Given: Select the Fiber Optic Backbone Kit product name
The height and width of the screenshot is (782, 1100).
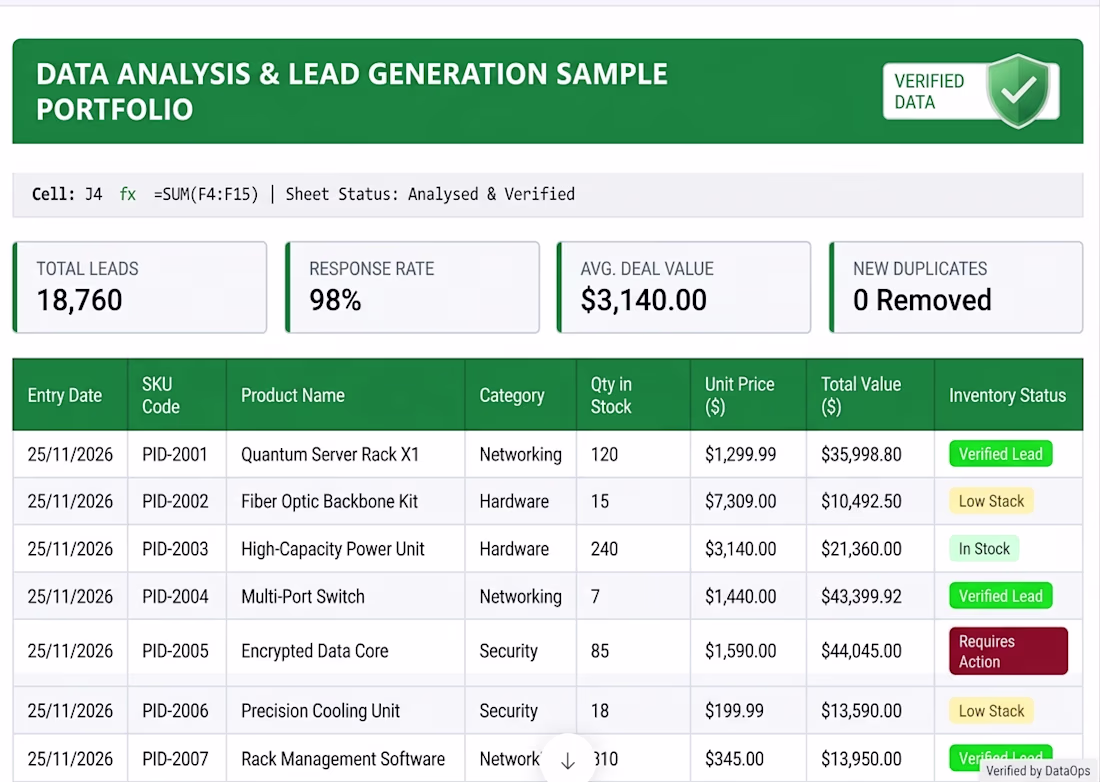Looking at the screenshot, I should [x=329, y=501].
